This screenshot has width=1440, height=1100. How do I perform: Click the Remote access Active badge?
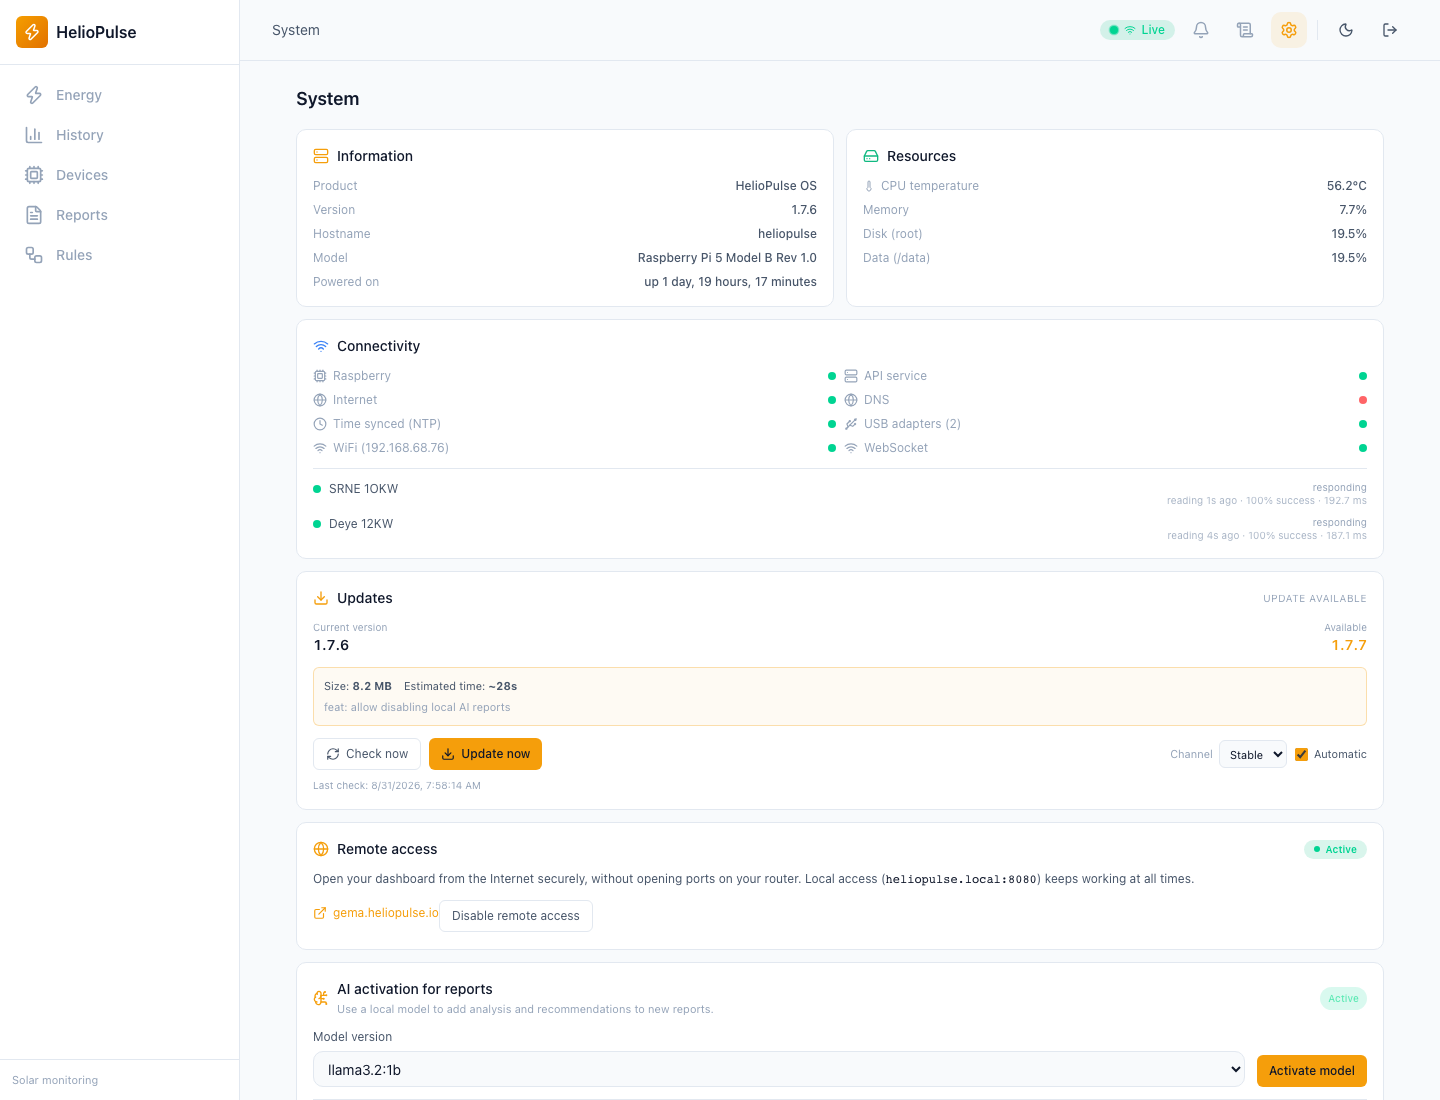(x=1335, y=849)
